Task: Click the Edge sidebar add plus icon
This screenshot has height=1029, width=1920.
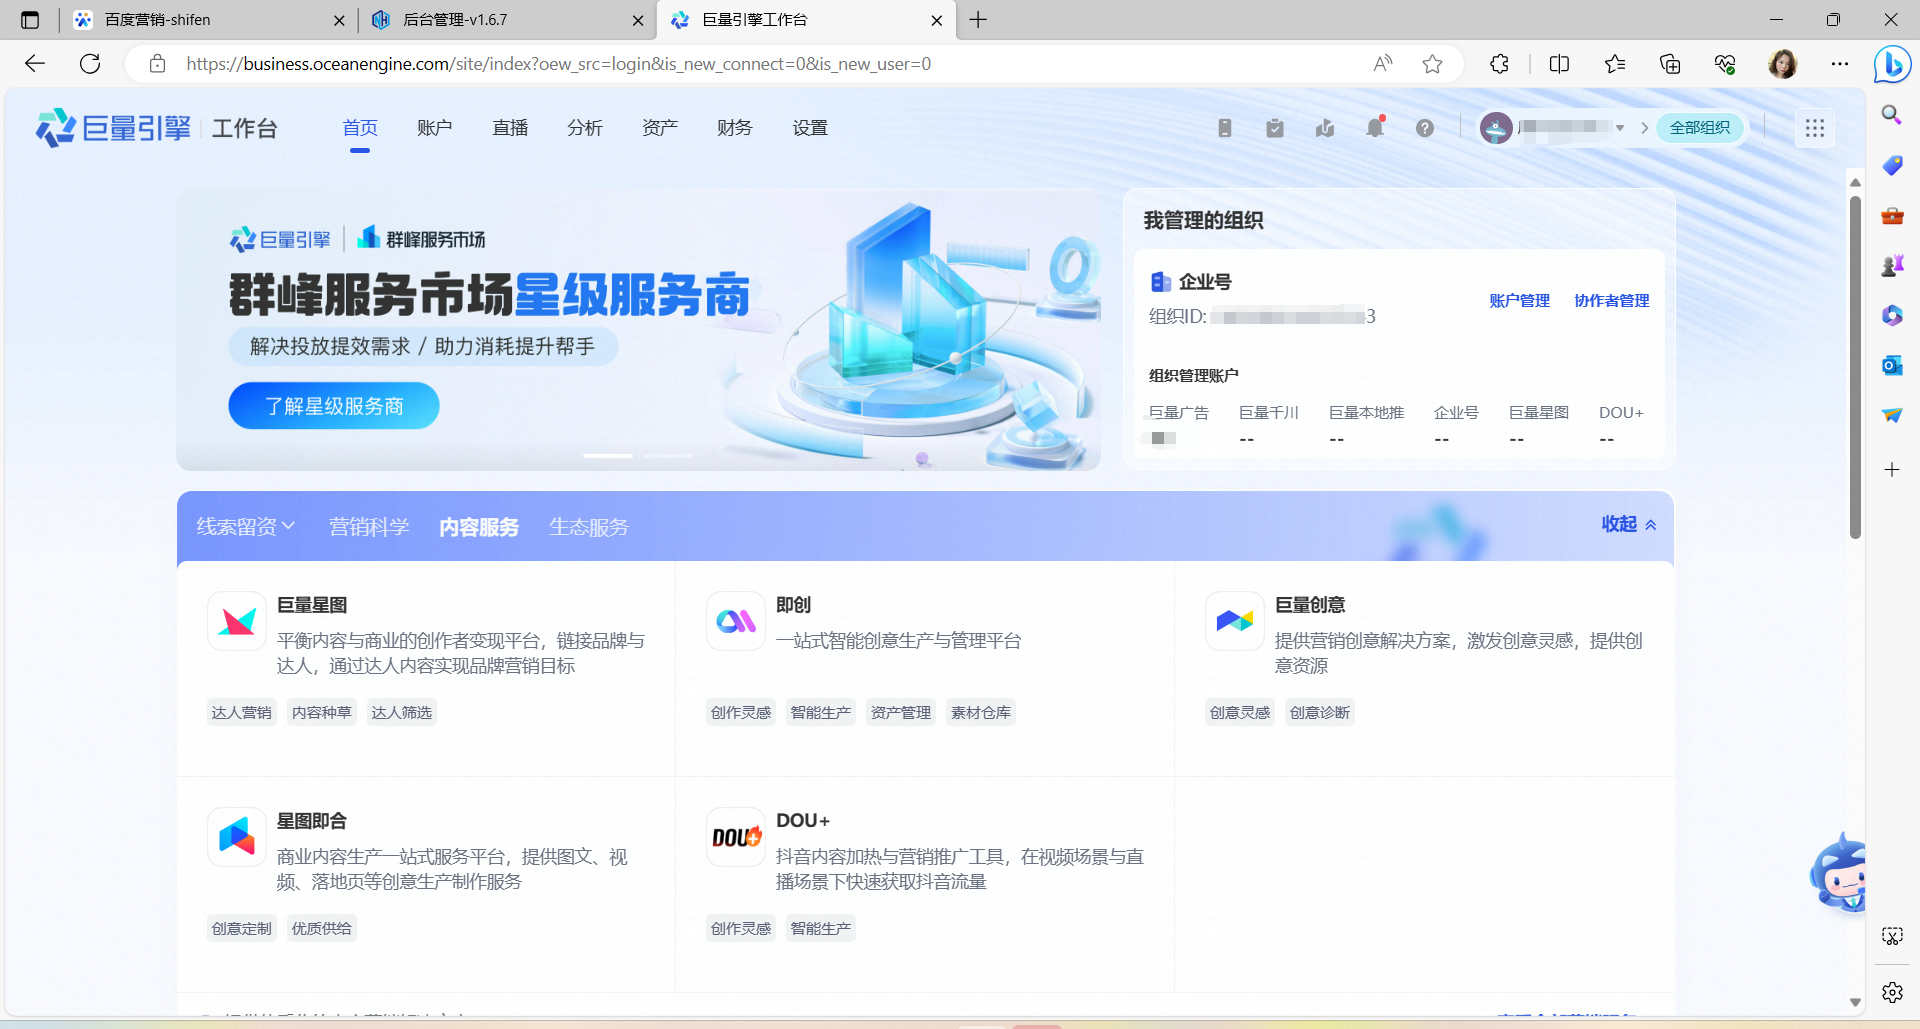Action: coord(1892,469)
